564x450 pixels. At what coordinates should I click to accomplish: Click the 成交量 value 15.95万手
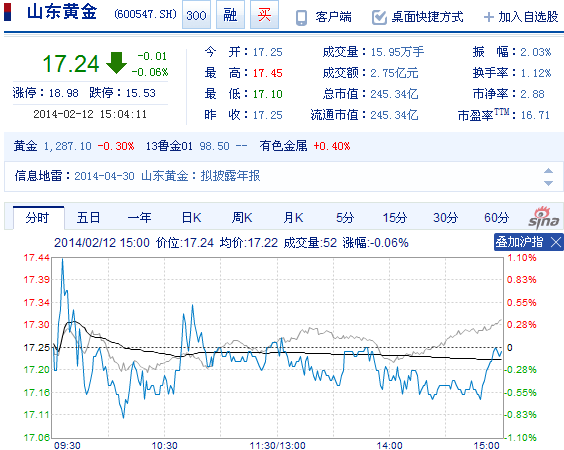point(397,52)
